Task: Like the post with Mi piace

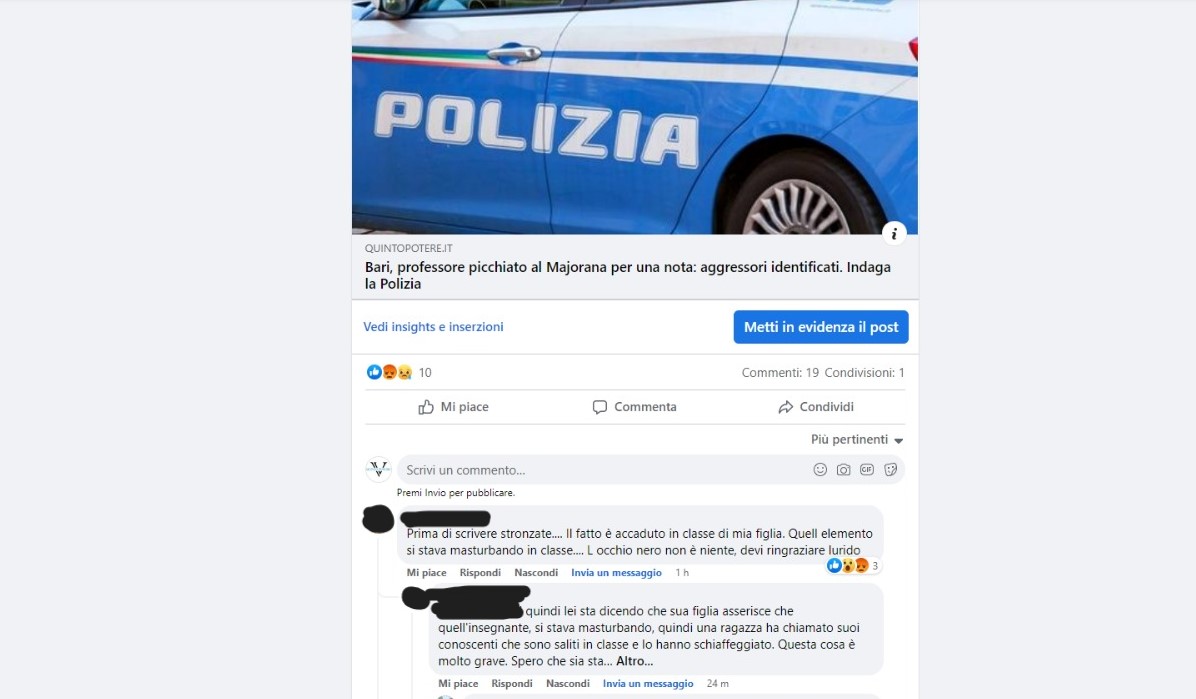Action: click(454, 407)
